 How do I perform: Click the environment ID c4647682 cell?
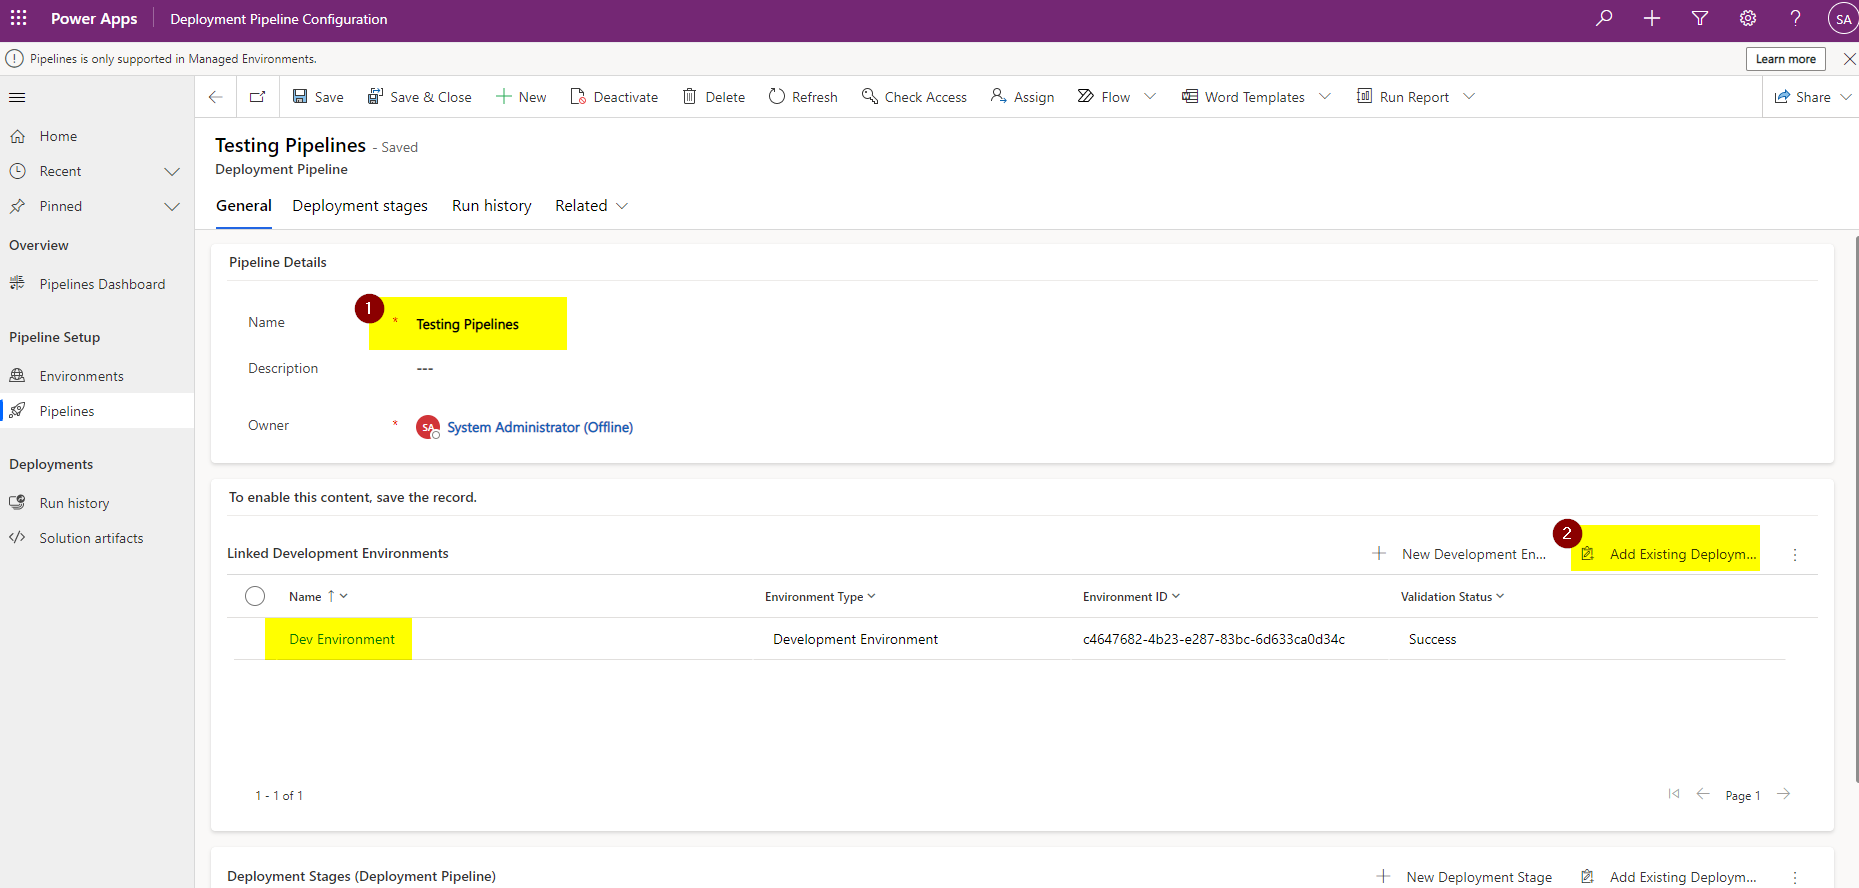[x=1214, y=640]
